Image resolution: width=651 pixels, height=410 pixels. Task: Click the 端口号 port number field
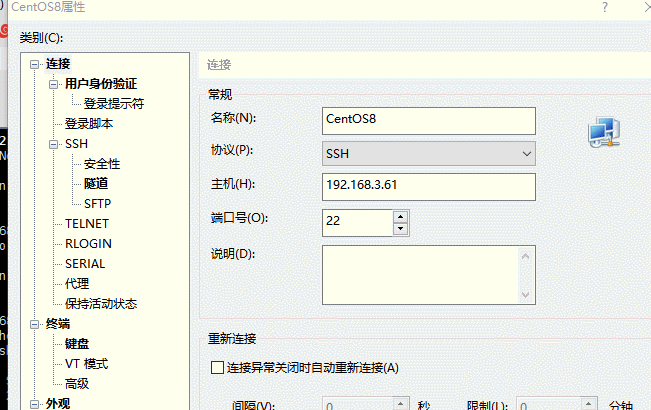[x=357, y=223]
